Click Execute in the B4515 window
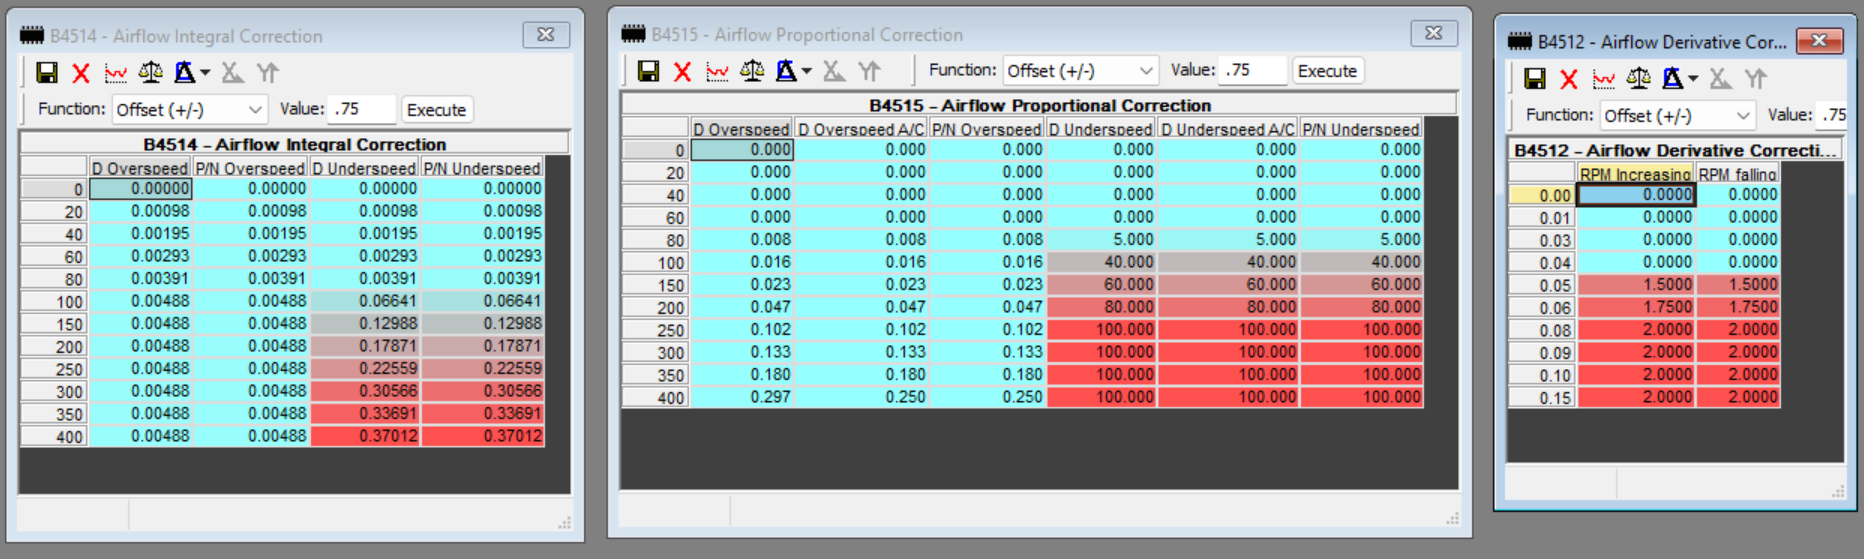The width and height of the screenshot is (1864, 559). (1327, 71)
